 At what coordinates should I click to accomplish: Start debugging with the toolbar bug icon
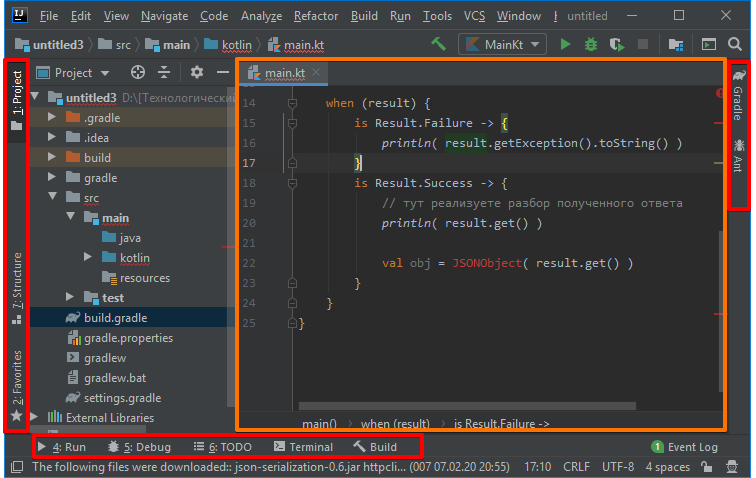[x=591, y=44]
